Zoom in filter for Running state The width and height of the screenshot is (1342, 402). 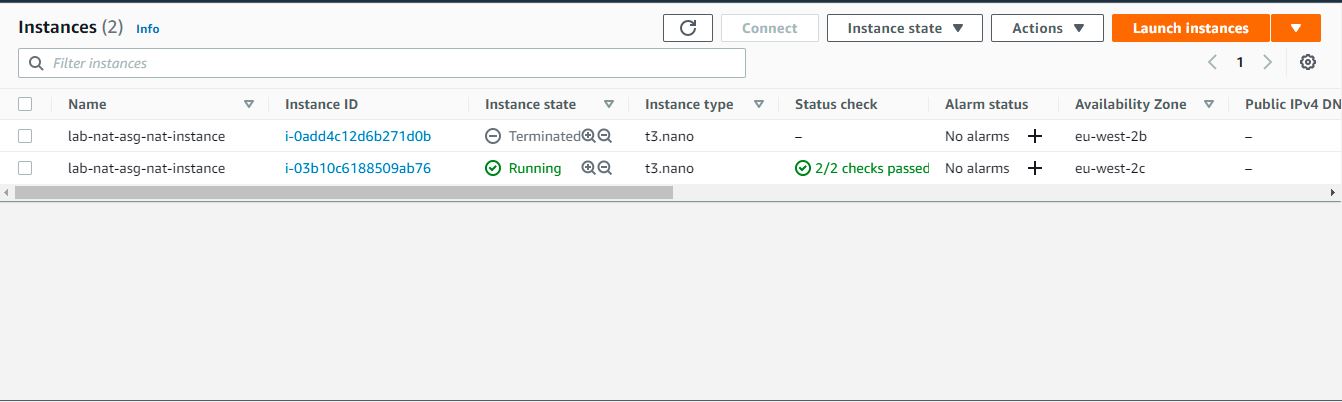(588, 168)
